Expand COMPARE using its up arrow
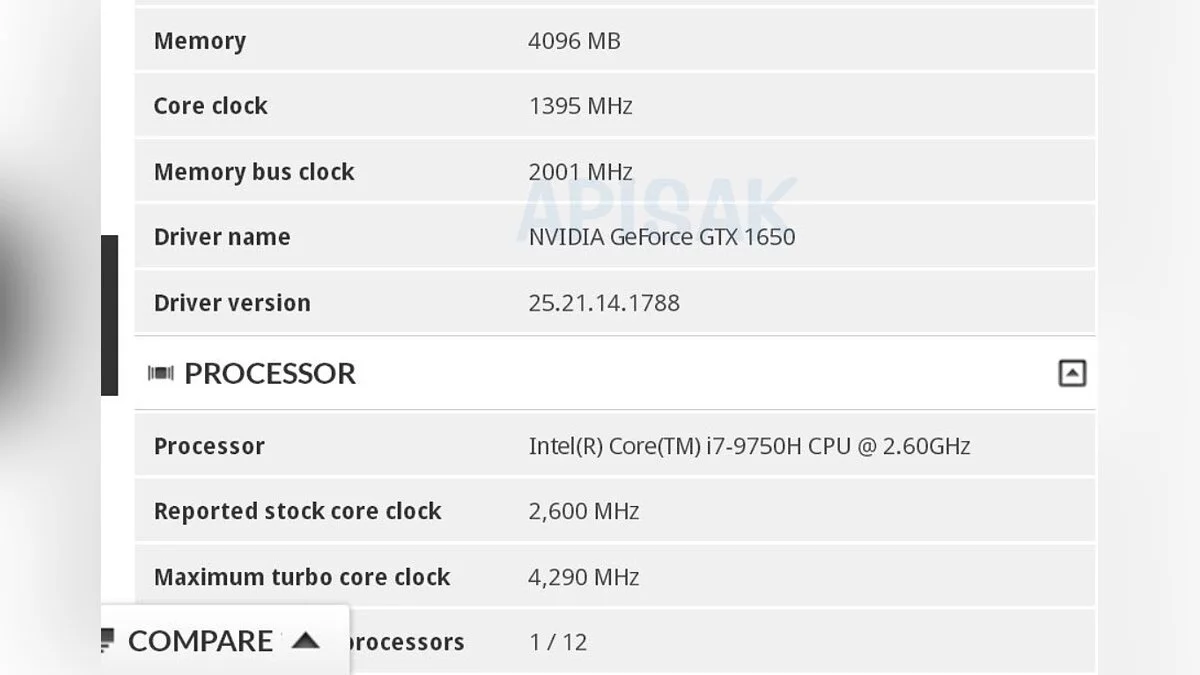The height and width of the screenshot is (675, 1200). pos(306,640)
